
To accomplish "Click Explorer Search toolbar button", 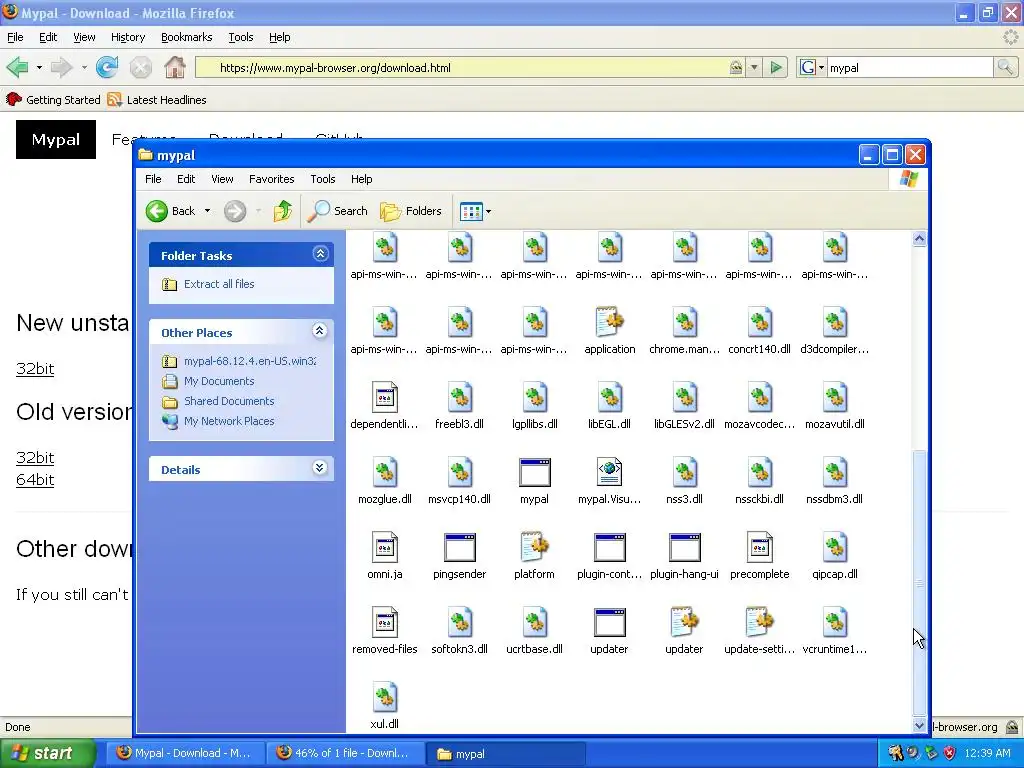I will [x=338, y=211].
